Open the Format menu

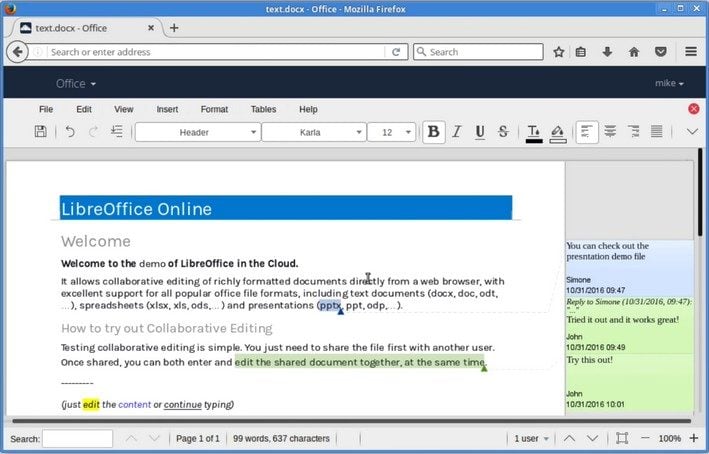(214, 109)
